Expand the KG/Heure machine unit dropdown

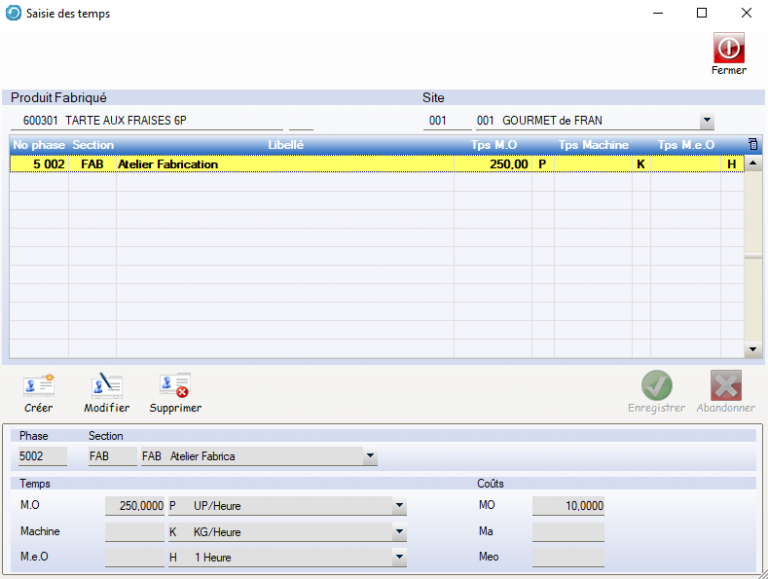pos(399,532)
